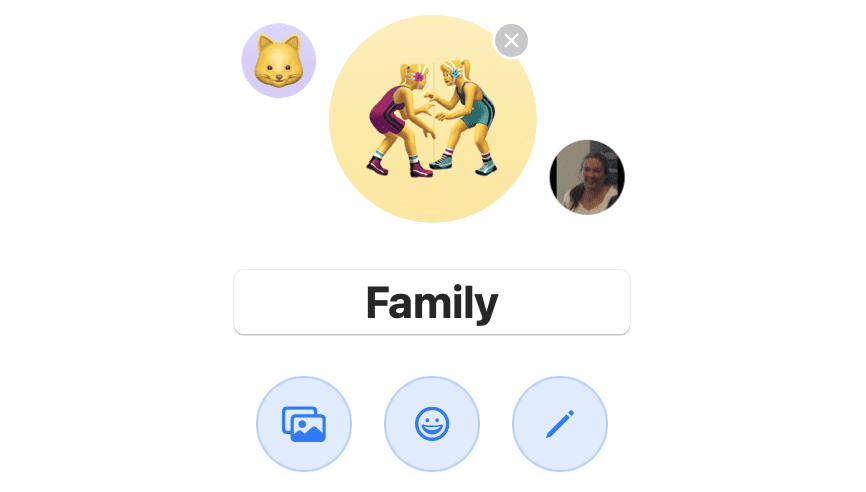This screenshot has height=492, width=866.
Task: Select the cat Memoji avatar
Action: coord(279,61)
